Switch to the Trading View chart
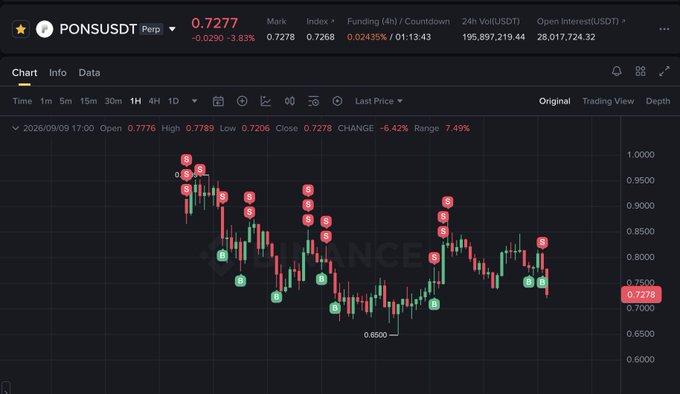Image resolution: width=680 pixels, height=394 pixels. click(x=608, y=101)
